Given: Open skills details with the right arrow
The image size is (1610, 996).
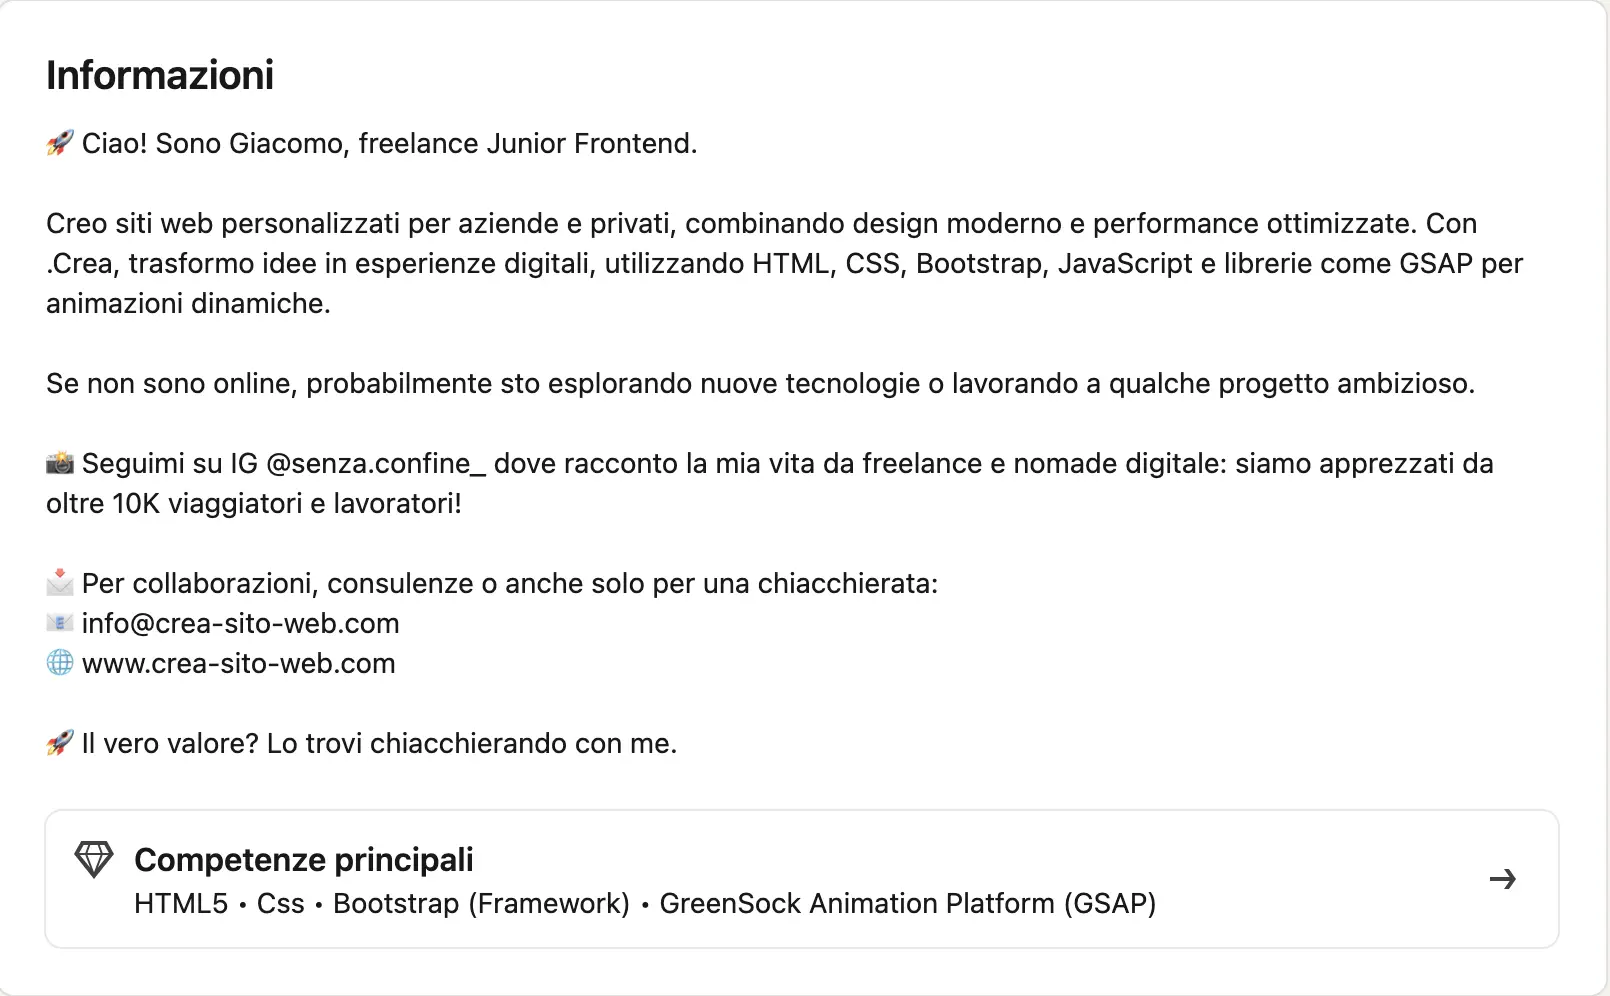Looking at the screenshot, I should (x=1502, y=879).
